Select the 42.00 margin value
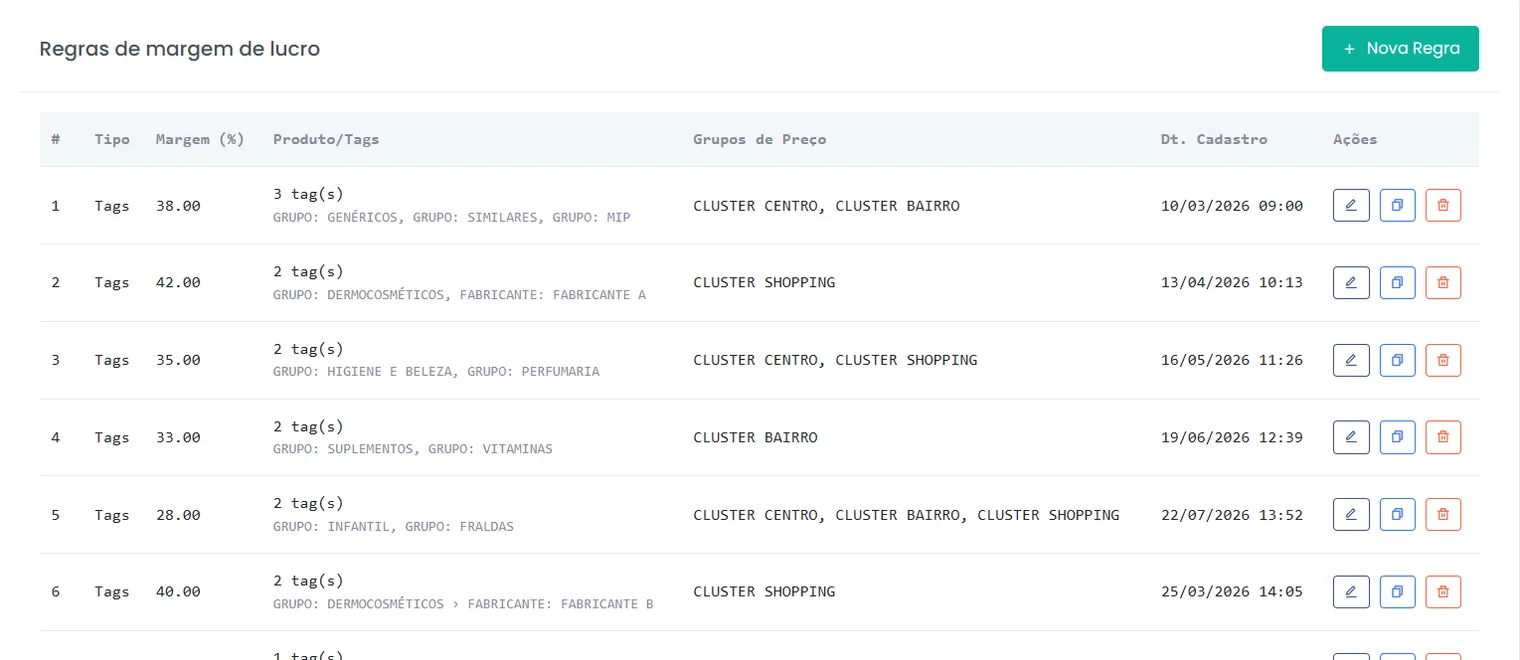The height and width of the screenshot is (660, 1520). (x=178, y=283)
